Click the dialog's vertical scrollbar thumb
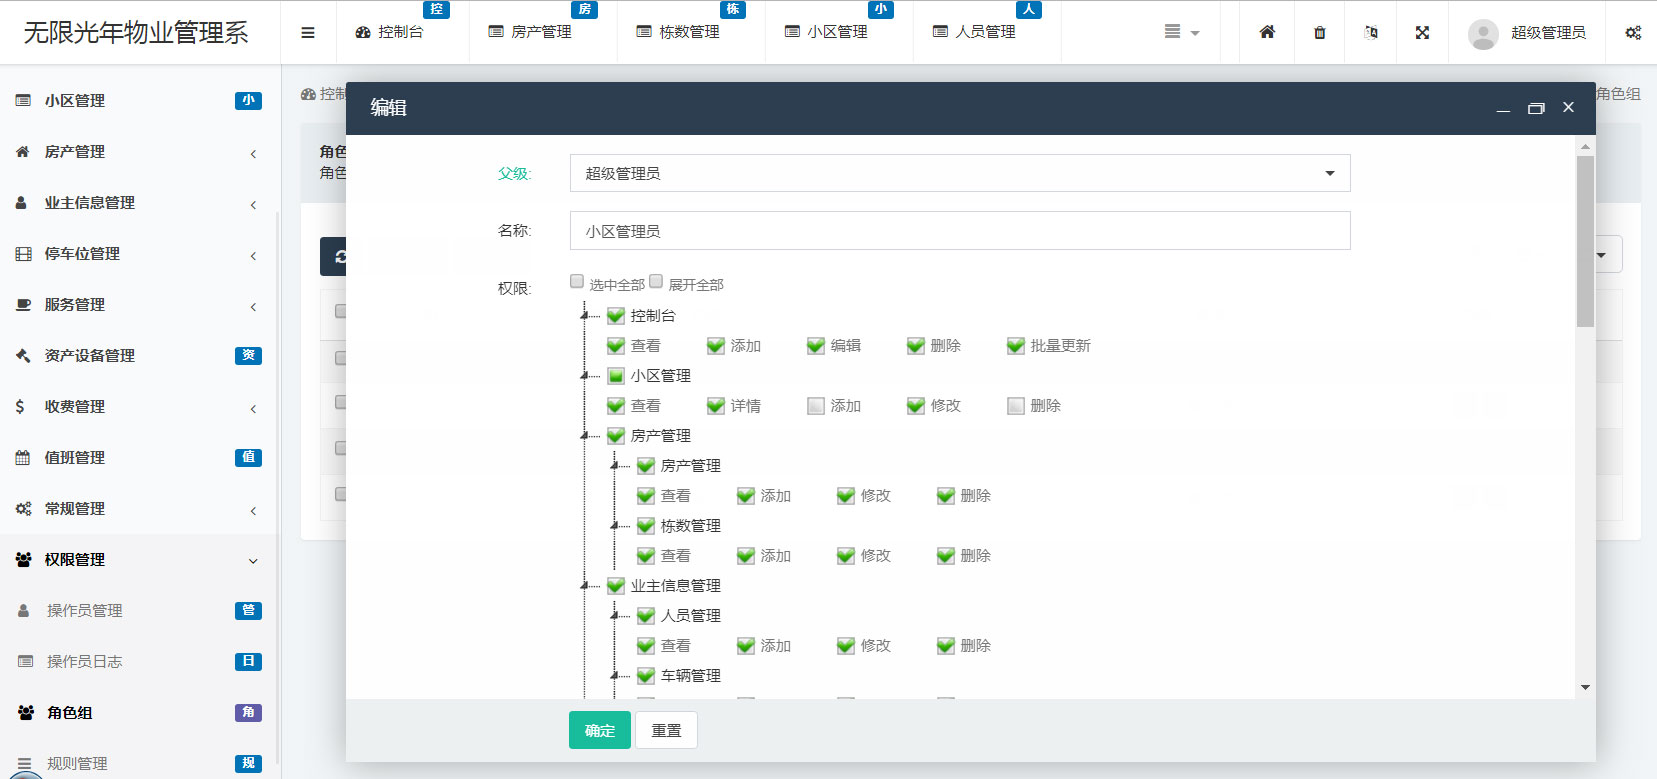The width and height of the screenshot is (1657, 779). click(1585, 241)
